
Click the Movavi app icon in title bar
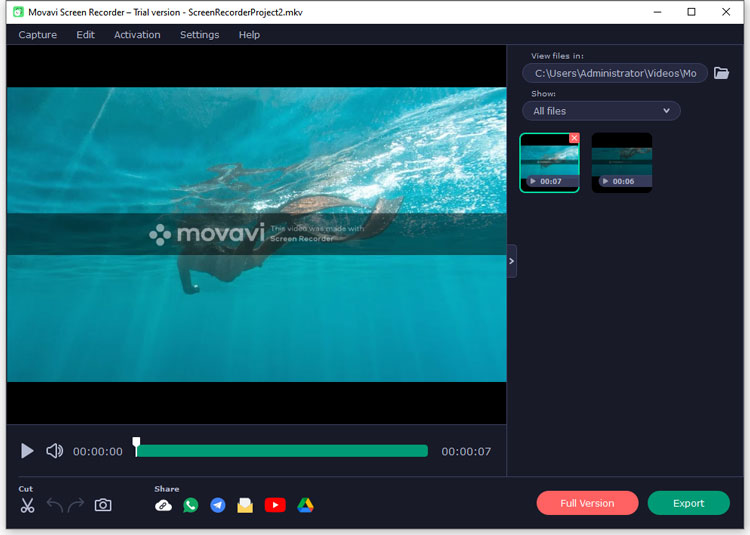pos(18,12)
